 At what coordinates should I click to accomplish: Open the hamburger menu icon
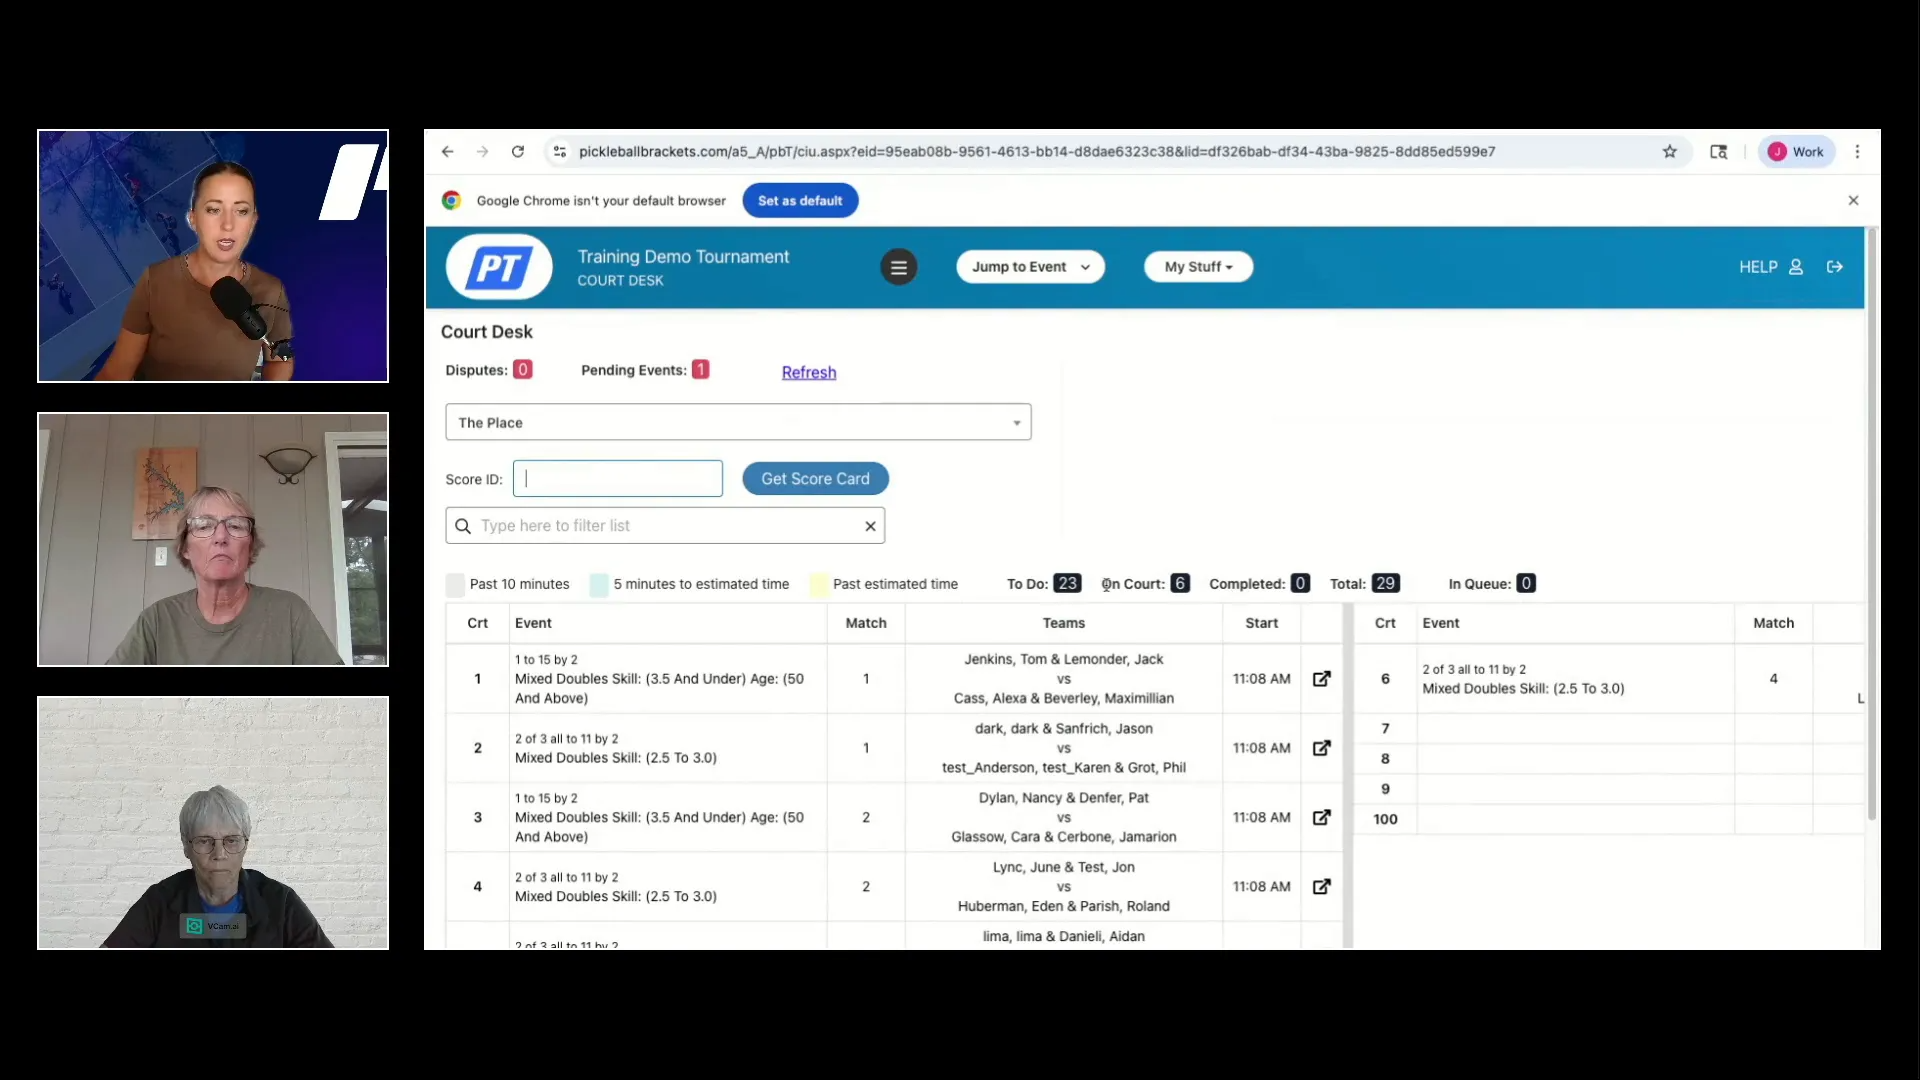[x=898, y=267]
